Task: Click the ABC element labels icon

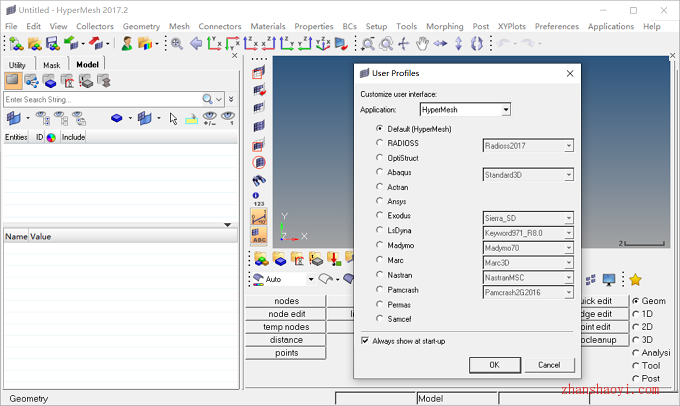Action: click(259, 236)
